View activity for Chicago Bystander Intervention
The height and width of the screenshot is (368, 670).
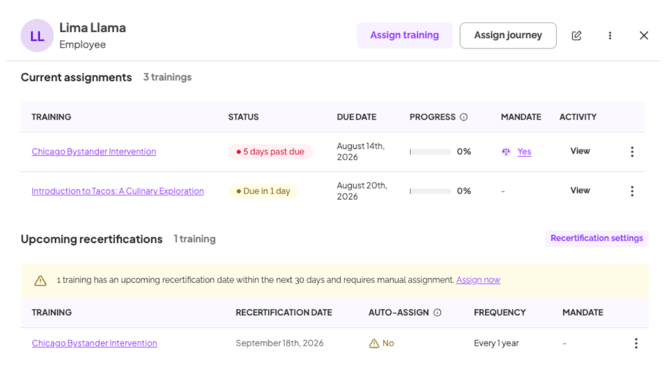(x=580, y=151)
